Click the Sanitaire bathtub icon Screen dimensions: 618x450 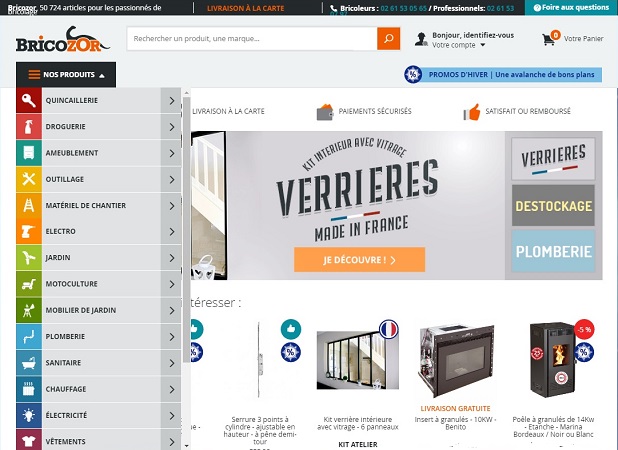(x=29, y=363)
